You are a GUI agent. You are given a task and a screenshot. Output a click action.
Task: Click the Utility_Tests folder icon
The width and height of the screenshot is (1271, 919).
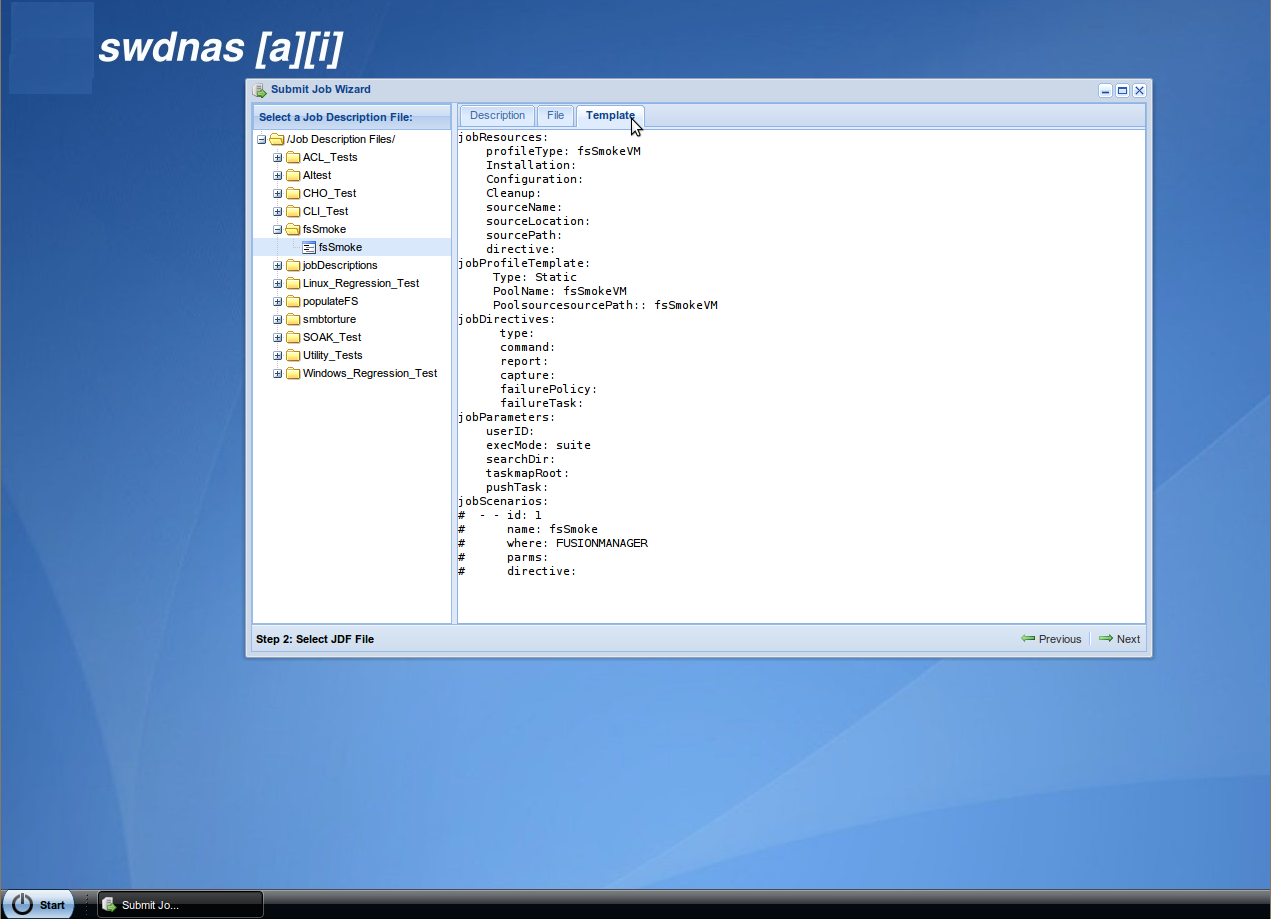[293, 355]
